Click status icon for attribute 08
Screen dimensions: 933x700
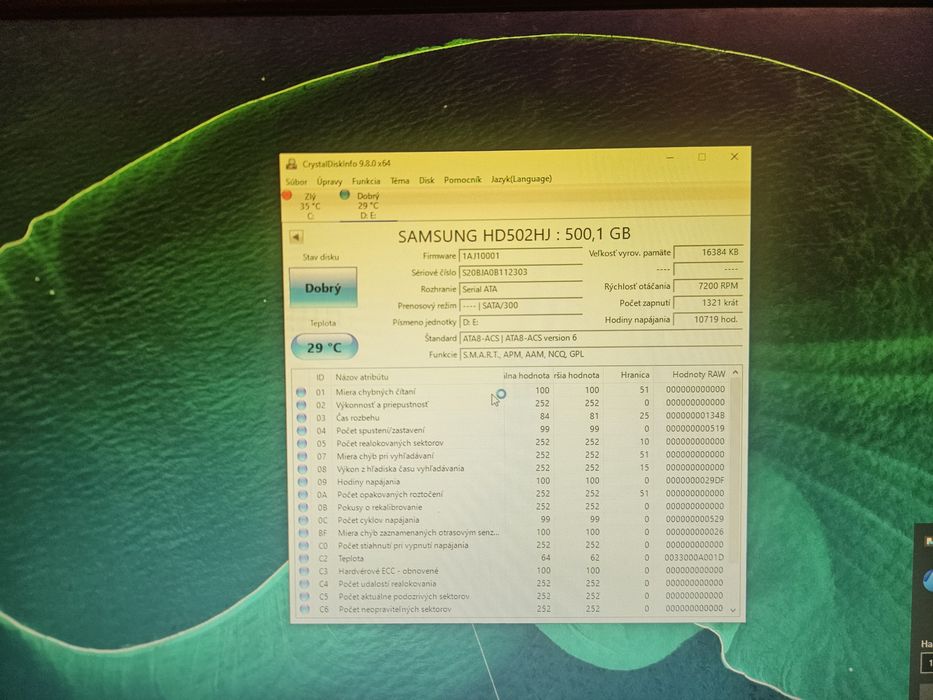coord(302,469)
